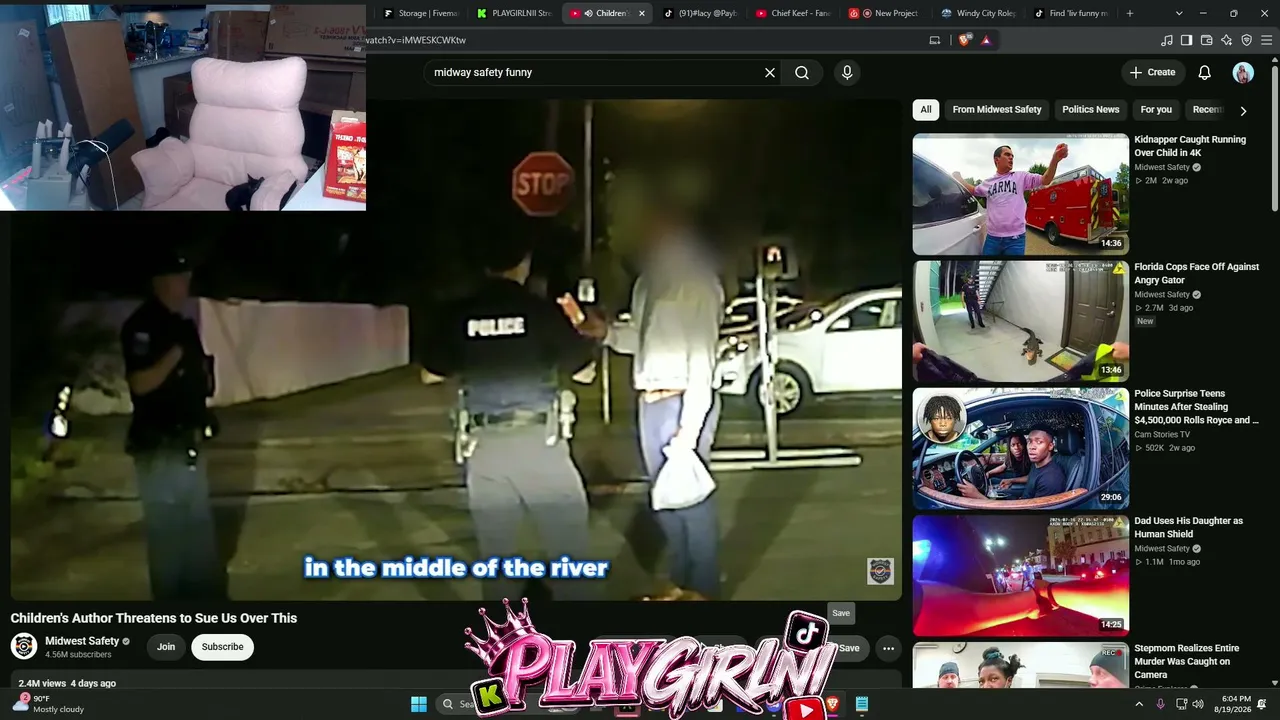
Task: Select the All filter chip
Action: (926, 110)
